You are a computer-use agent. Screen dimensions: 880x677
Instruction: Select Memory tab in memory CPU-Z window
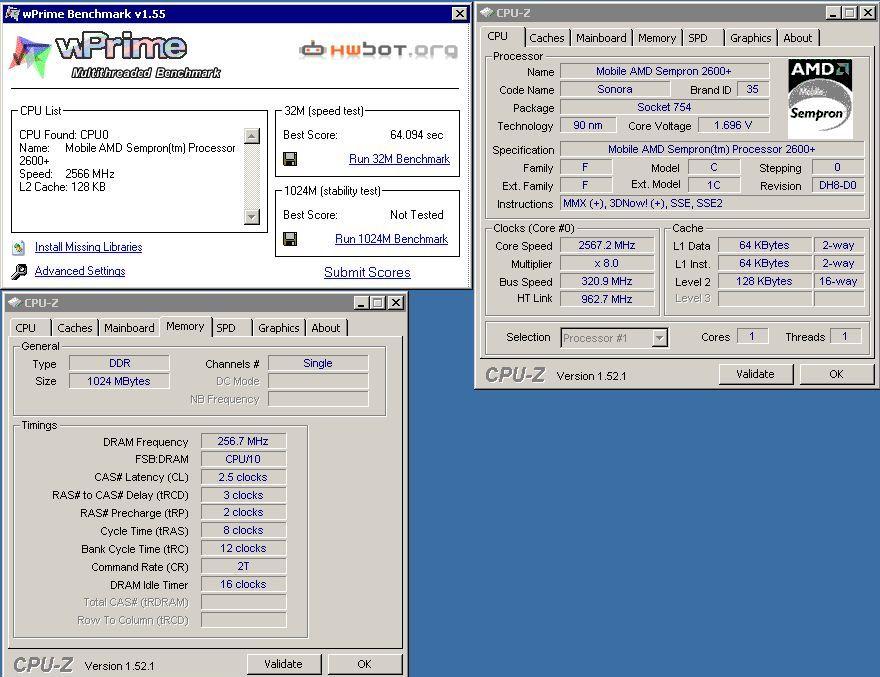pos(185,326)
